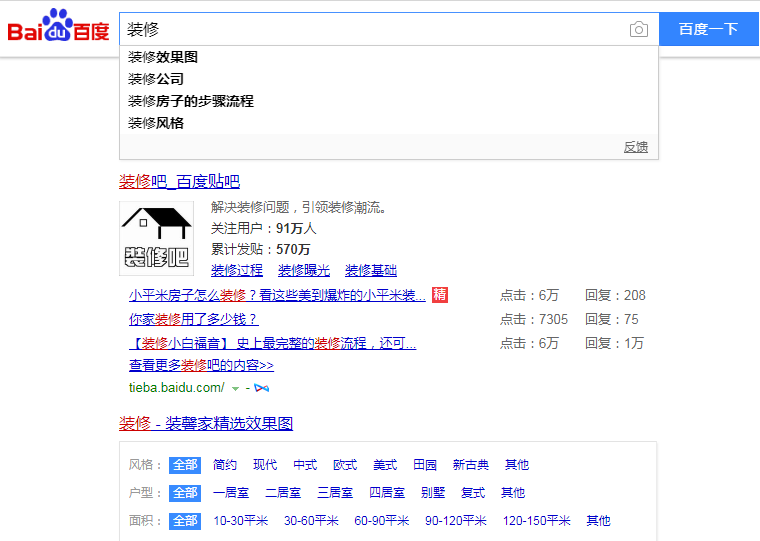The image size is (760, 541).
Task: Click the 反馈 feedback link
Action: click(636, 147)
